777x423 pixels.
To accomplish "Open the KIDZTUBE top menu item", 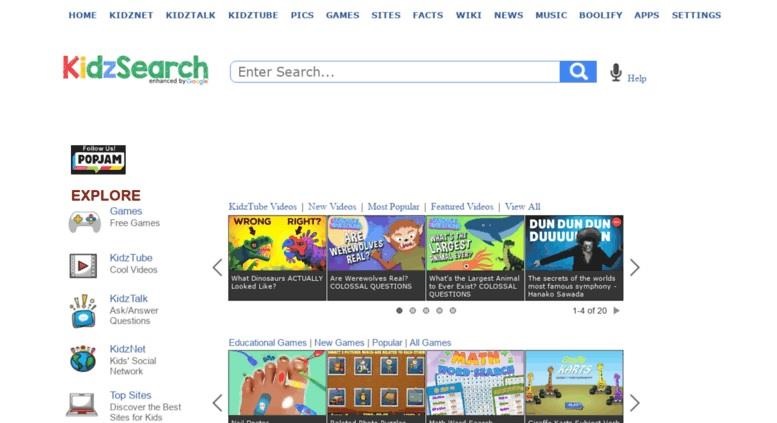I will click(x=253, y=15).
